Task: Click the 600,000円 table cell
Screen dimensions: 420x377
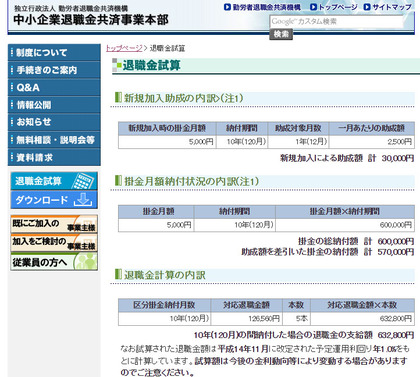Action: click(x=345, y=225)
